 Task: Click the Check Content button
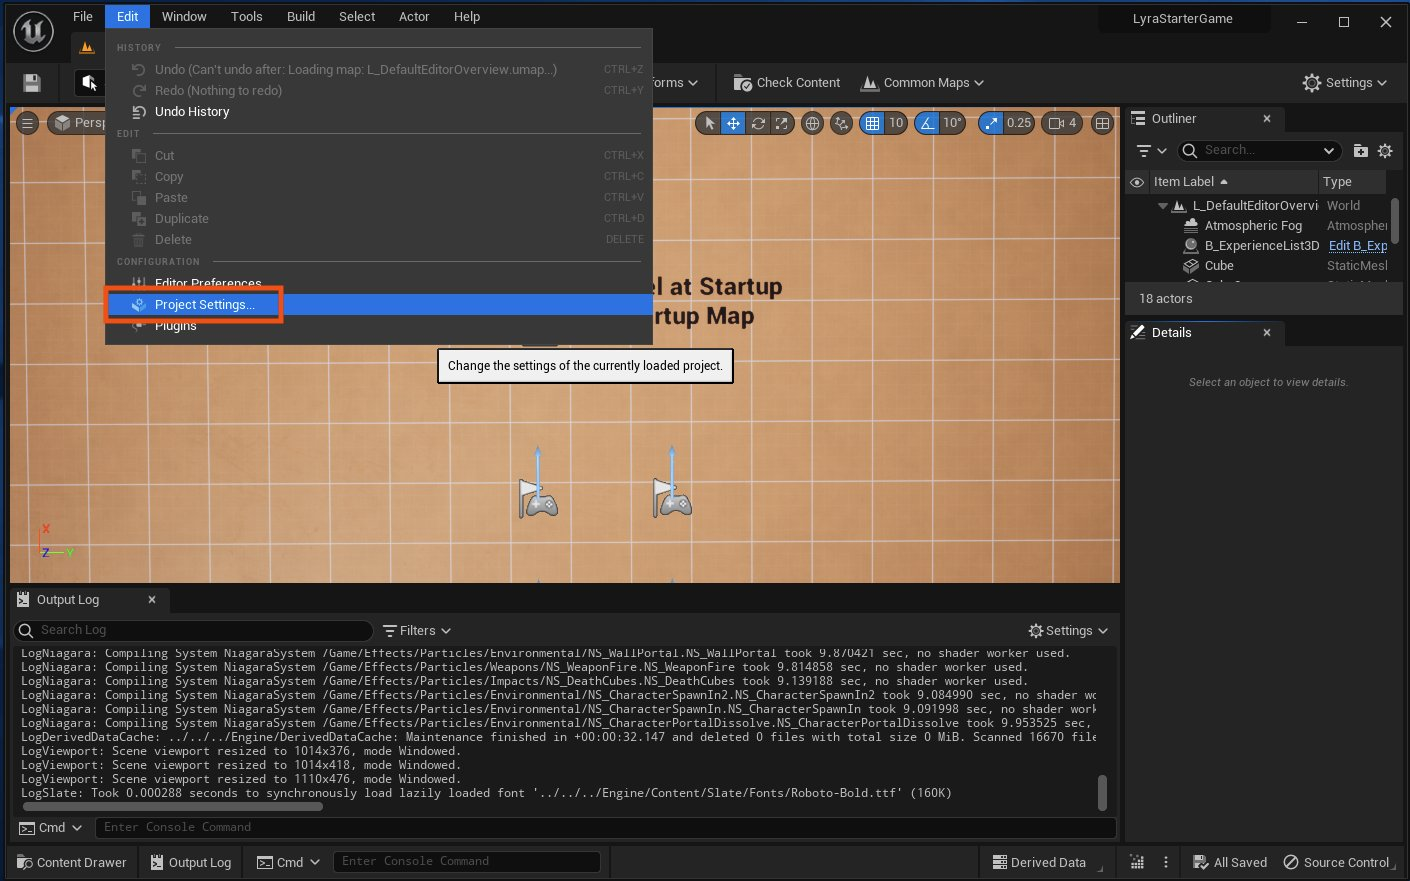click(x=787, y=83)
